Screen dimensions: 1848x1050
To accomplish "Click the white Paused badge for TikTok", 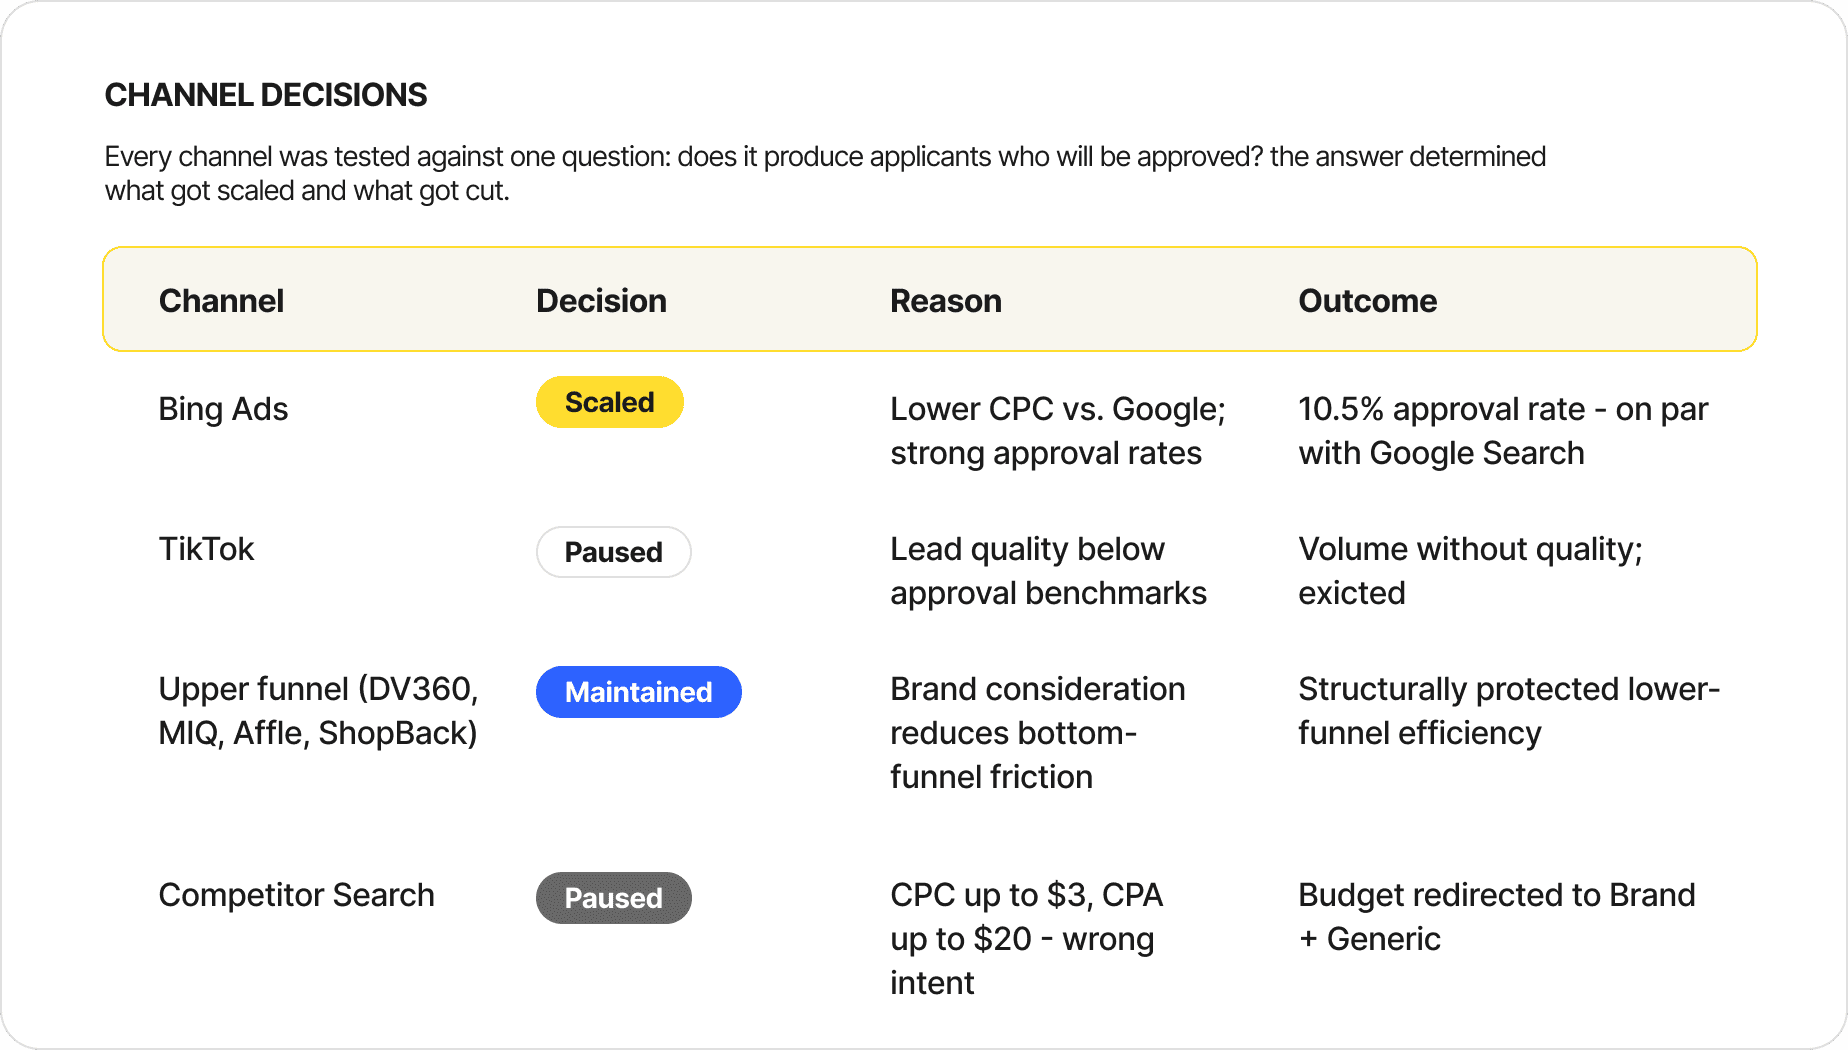I will click(x=614, y=552).
